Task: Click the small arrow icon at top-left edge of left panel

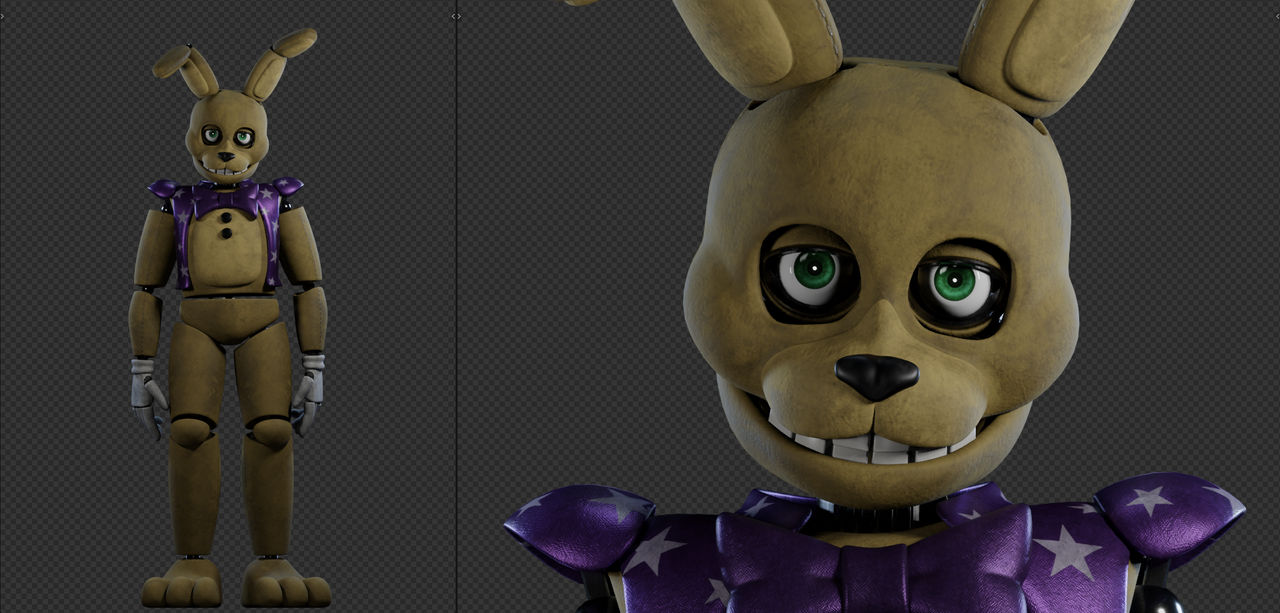Action: (2, 16)
